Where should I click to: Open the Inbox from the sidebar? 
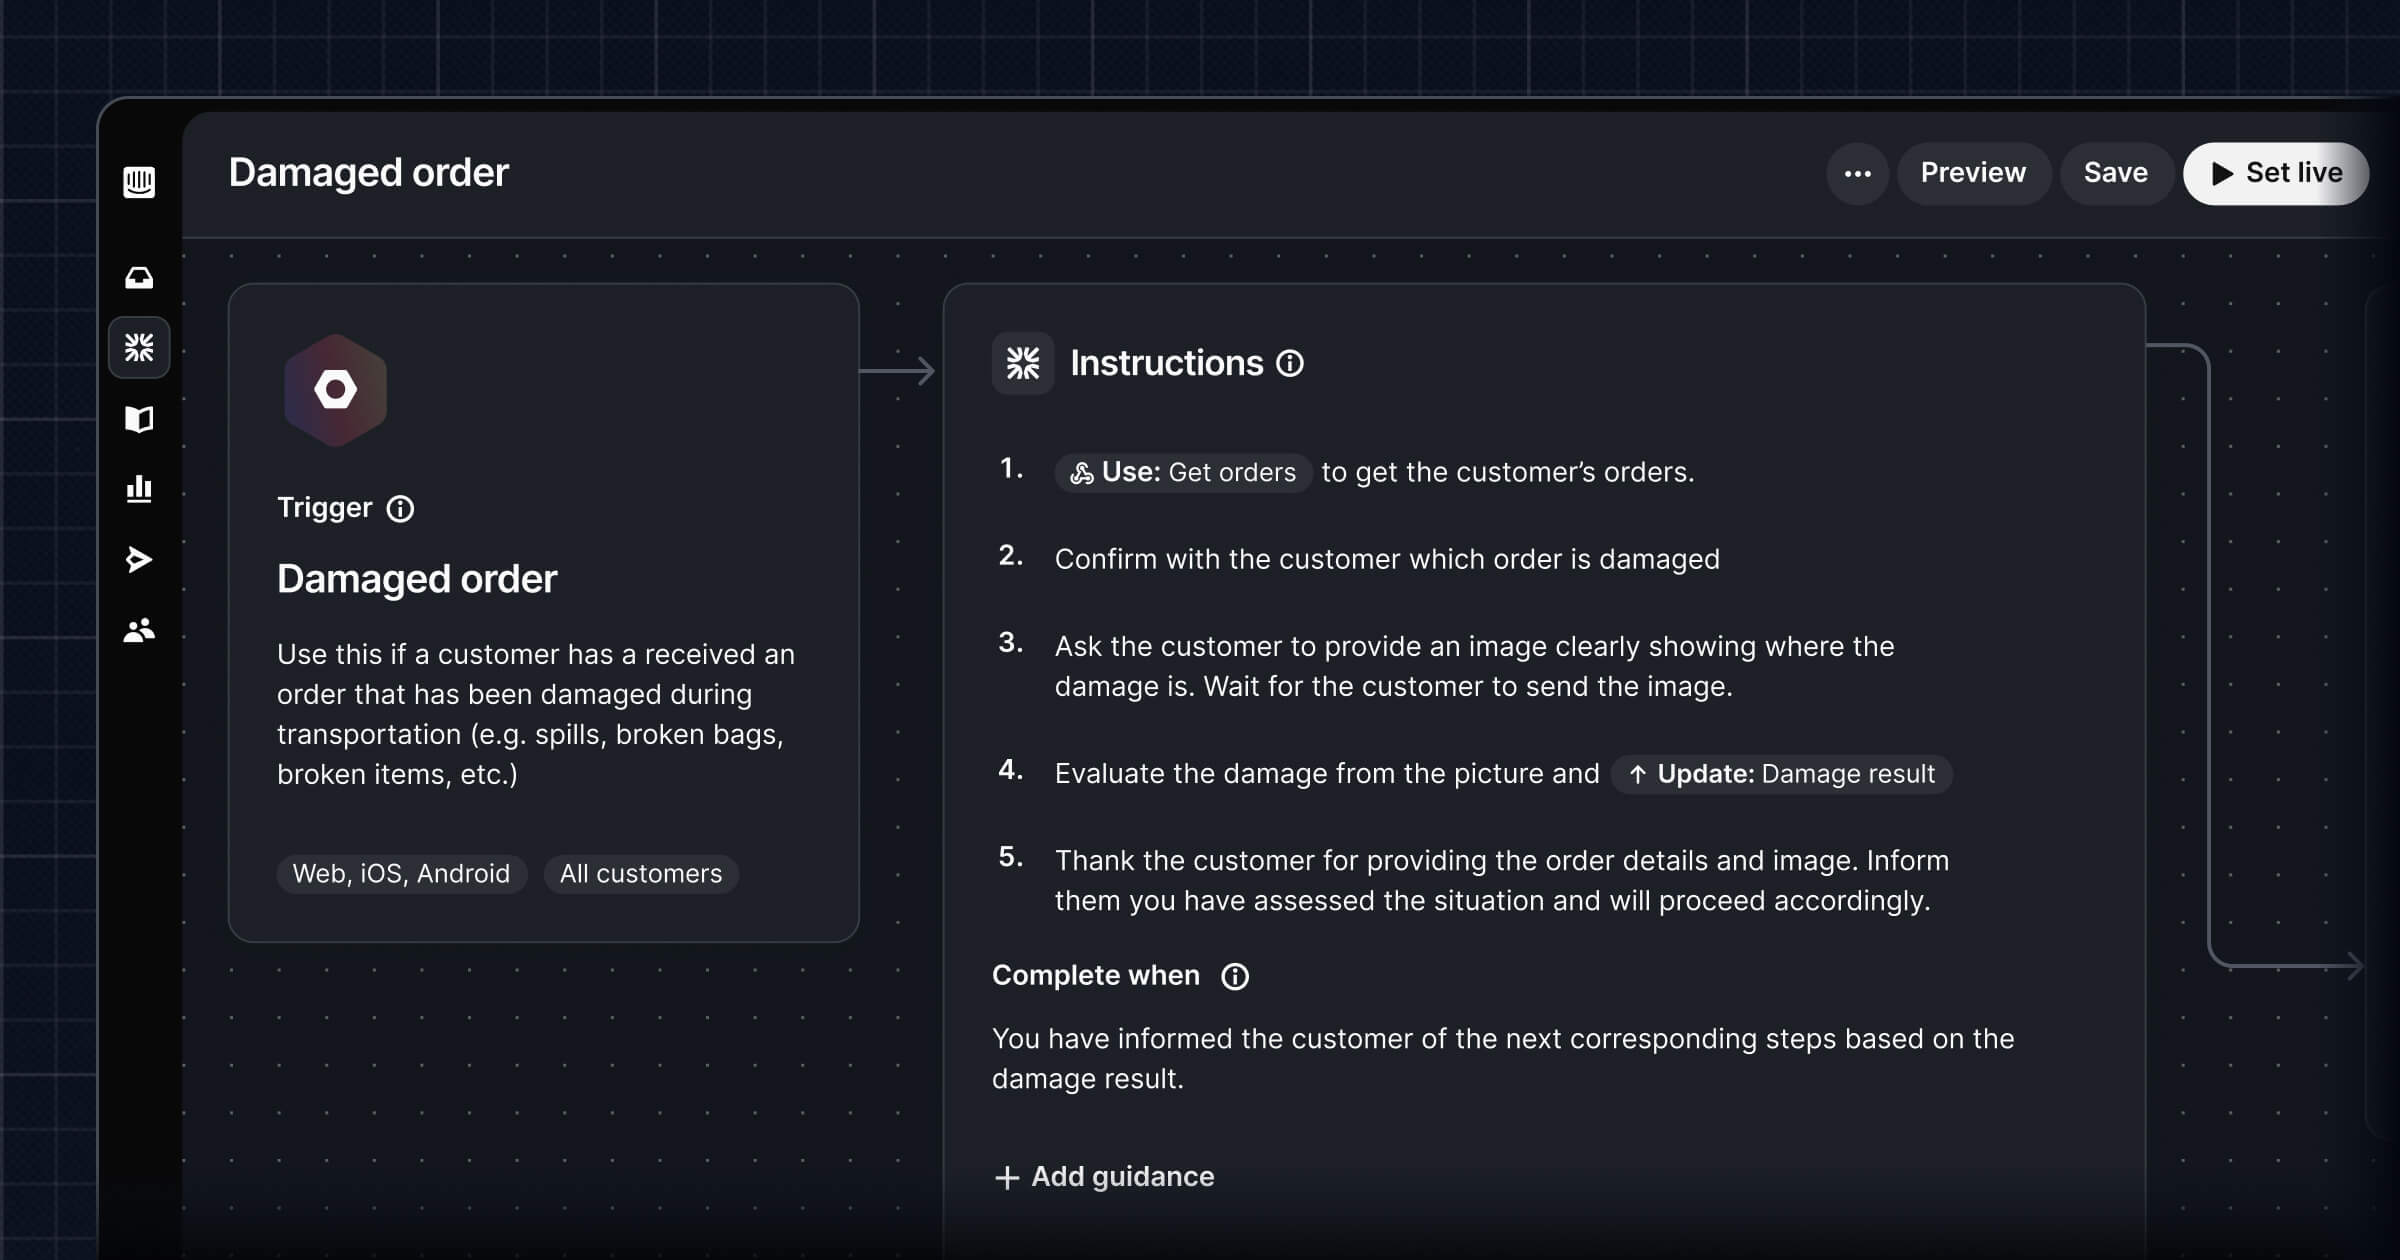[139, 278]
